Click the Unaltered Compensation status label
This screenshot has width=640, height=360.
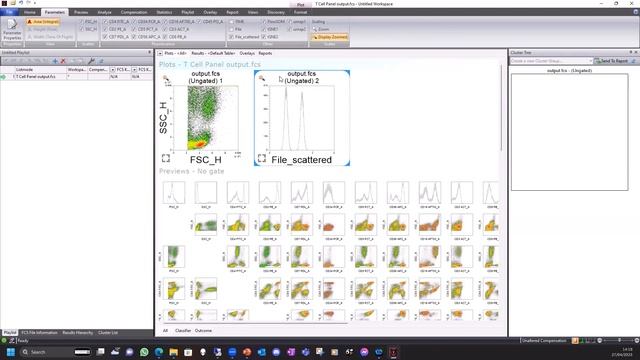click(x=544, y=340)
